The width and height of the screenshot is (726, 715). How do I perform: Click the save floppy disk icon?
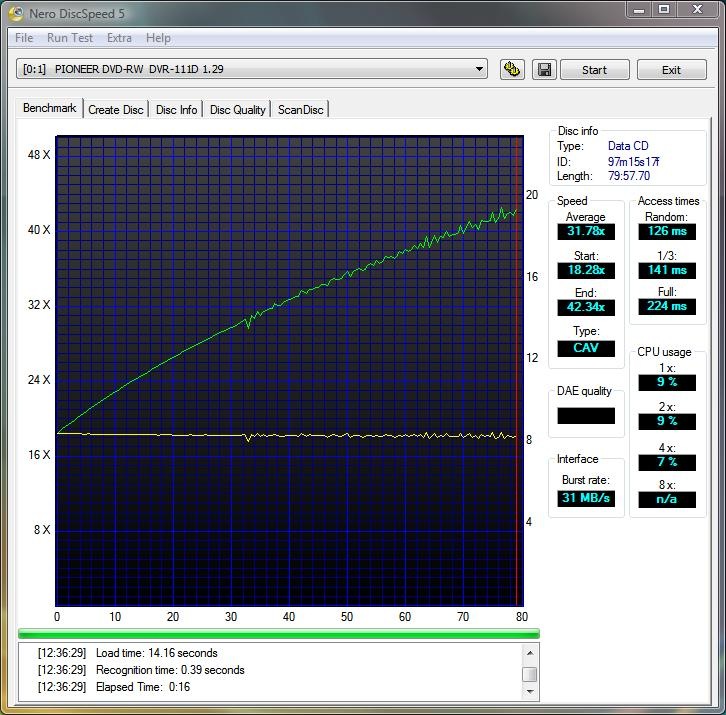pos(544,70)
